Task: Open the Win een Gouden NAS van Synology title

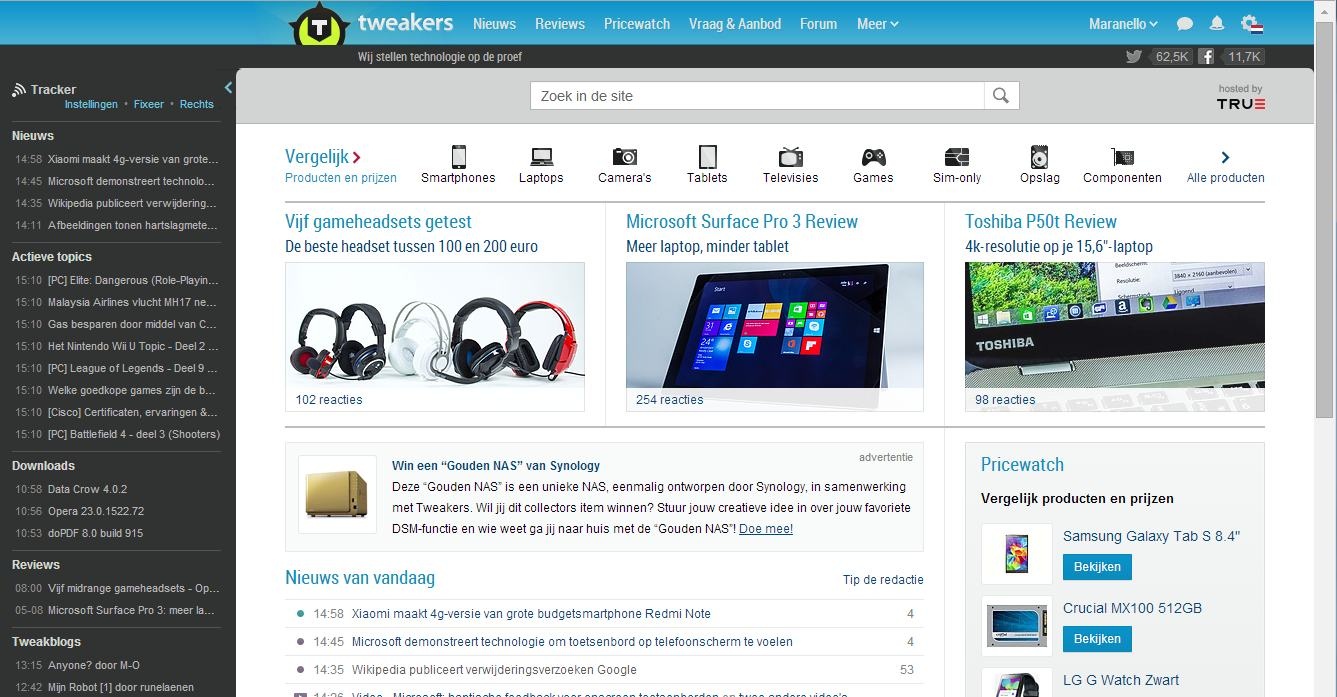Action: (x=496, y=465)
